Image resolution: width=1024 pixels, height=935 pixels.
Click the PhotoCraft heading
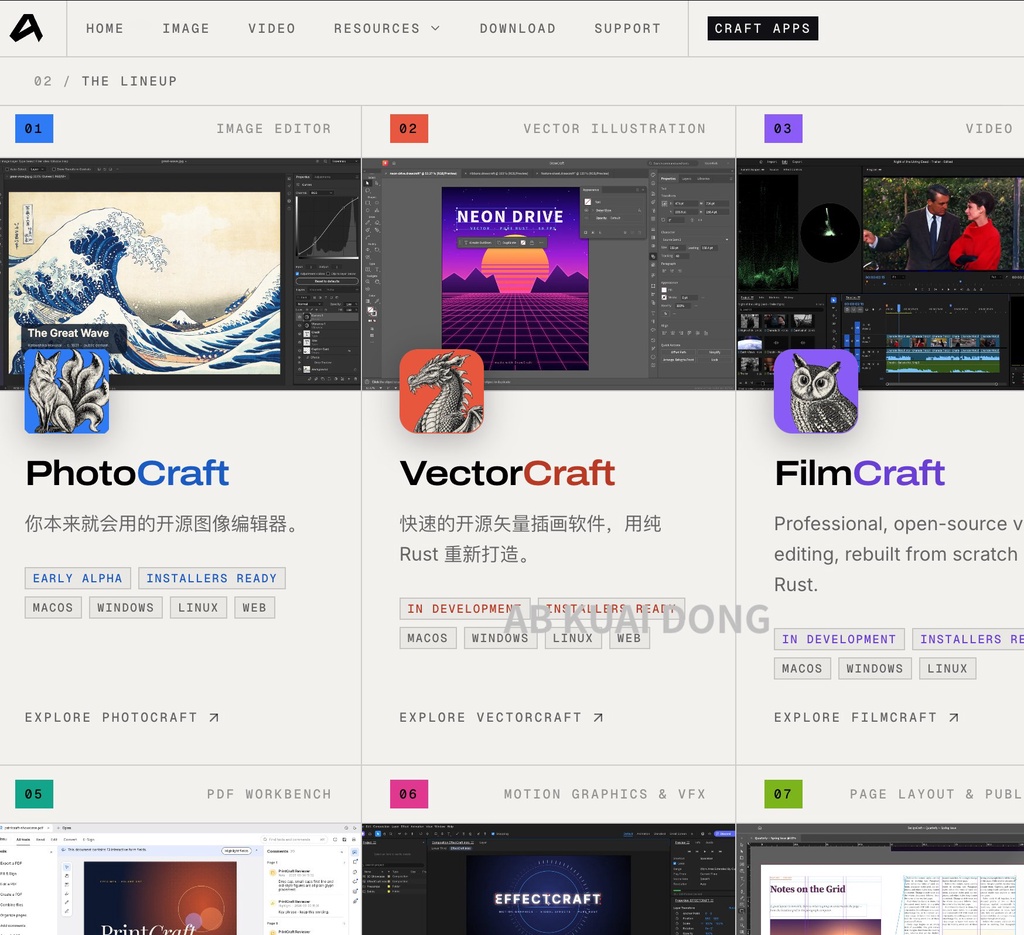pyautogui.click(x=127, y=473)
